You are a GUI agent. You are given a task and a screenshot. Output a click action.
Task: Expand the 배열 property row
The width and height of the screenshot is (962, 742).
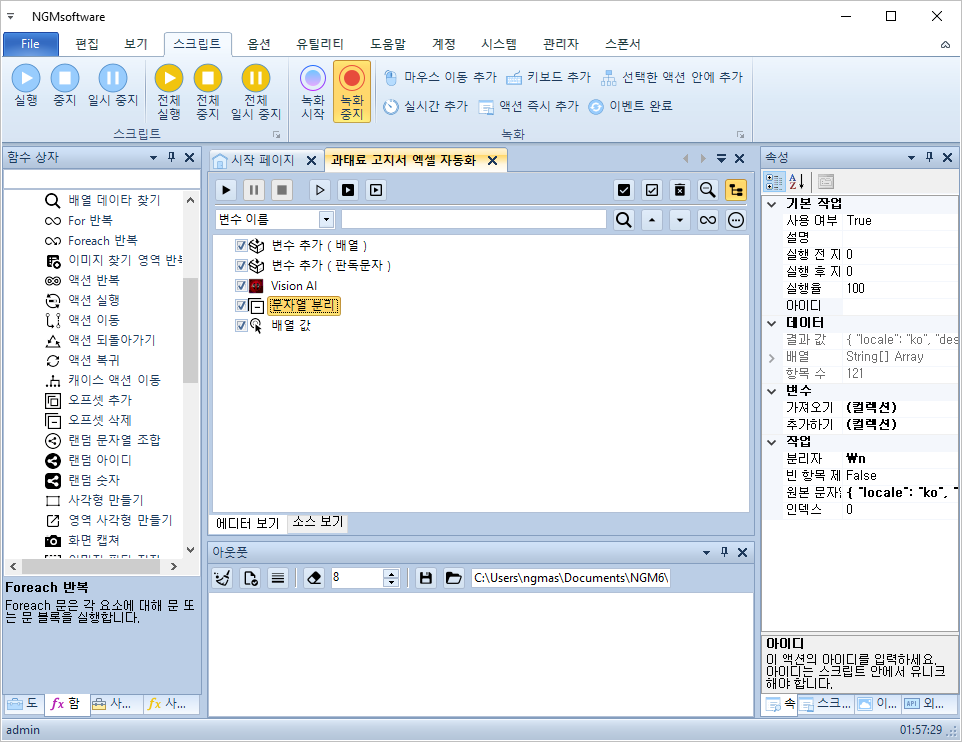coord(772,357)
